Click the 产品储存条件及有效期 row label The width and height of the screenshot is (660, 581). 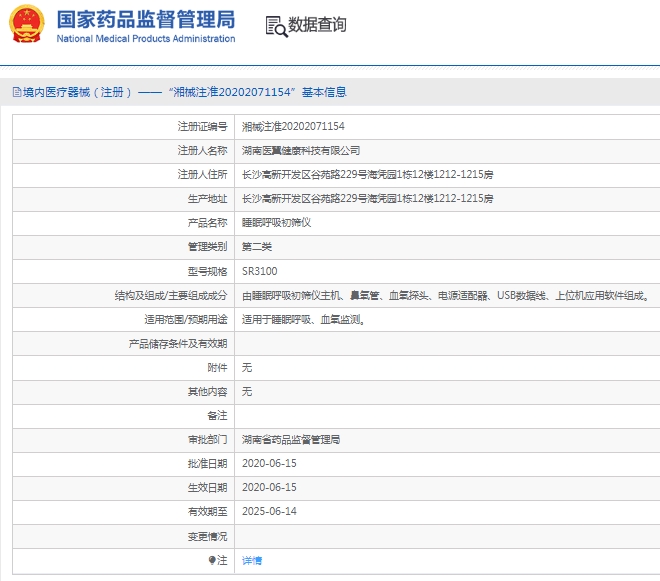[x=178, y=344]
